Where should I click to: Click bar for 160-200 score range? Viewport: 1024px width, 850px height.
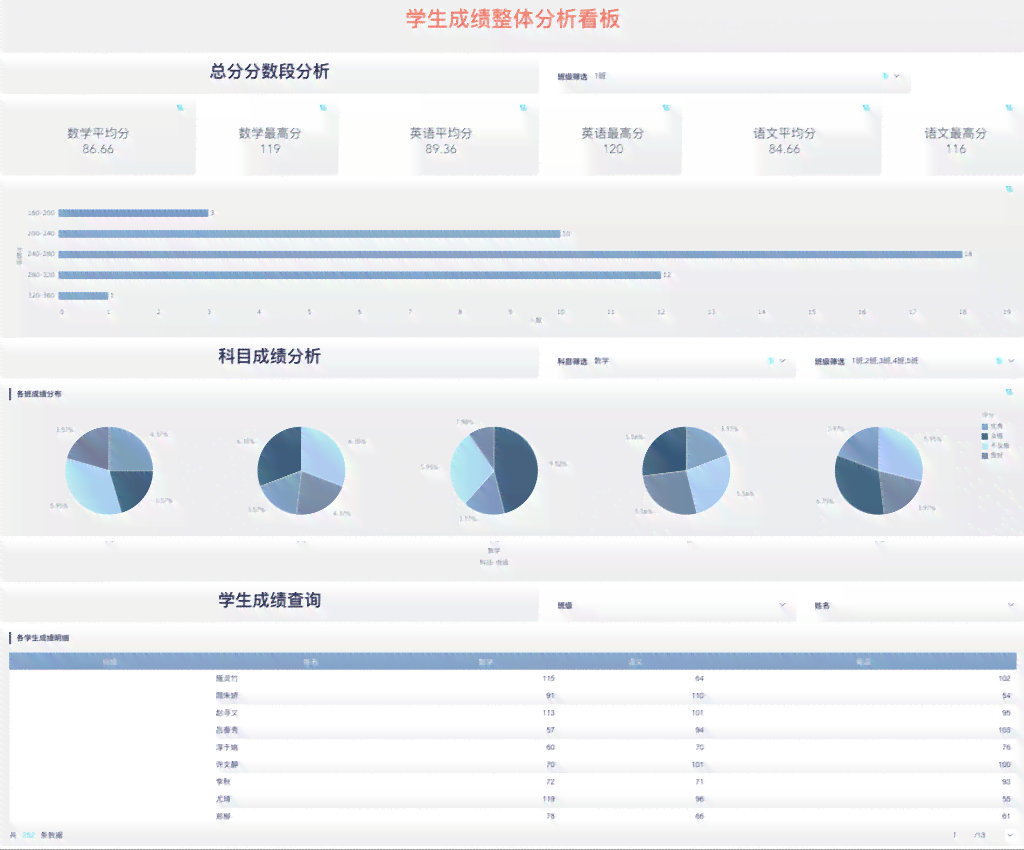point(133,213)
